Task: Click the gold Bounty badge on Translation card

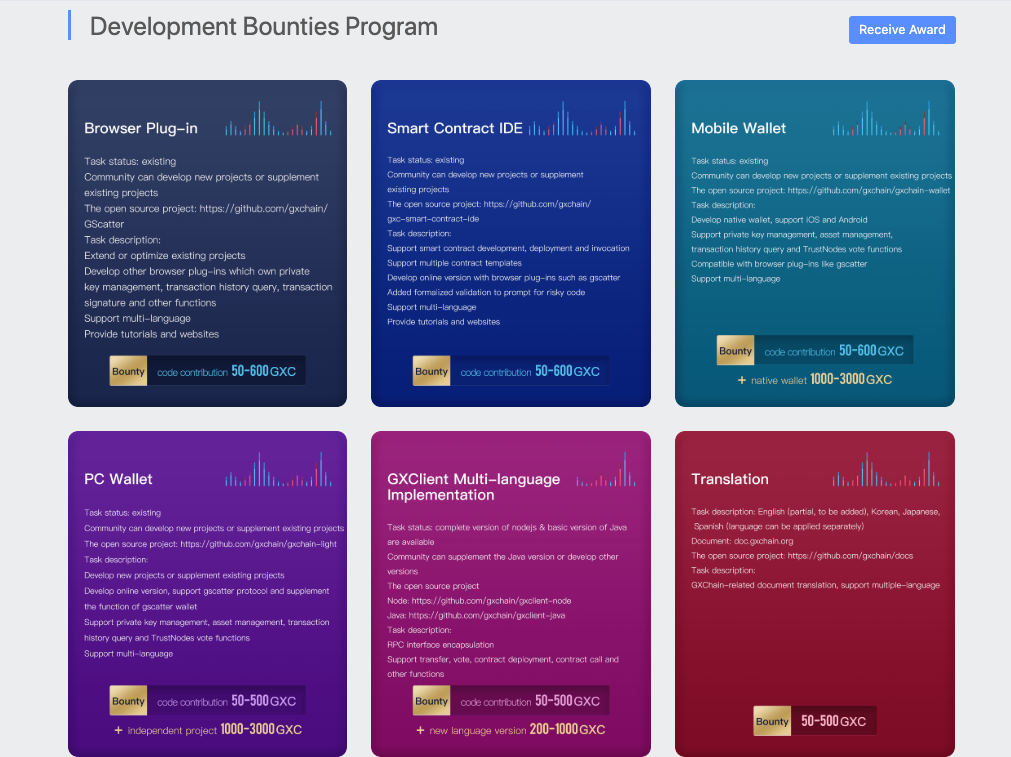Action: [772, 722]
